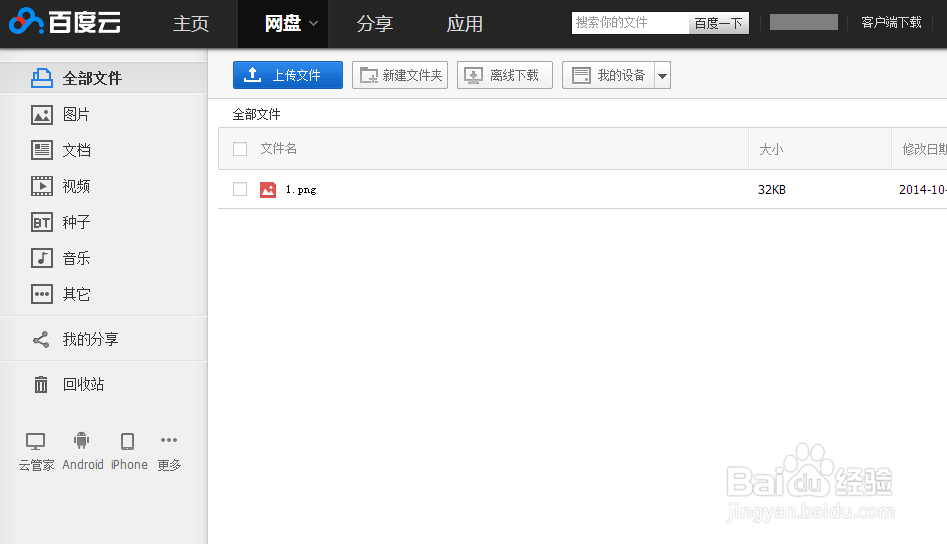Check the box for 1.png
Image resolution: width=947 pixels, height=544 pixels.
(x=240, y=189)
